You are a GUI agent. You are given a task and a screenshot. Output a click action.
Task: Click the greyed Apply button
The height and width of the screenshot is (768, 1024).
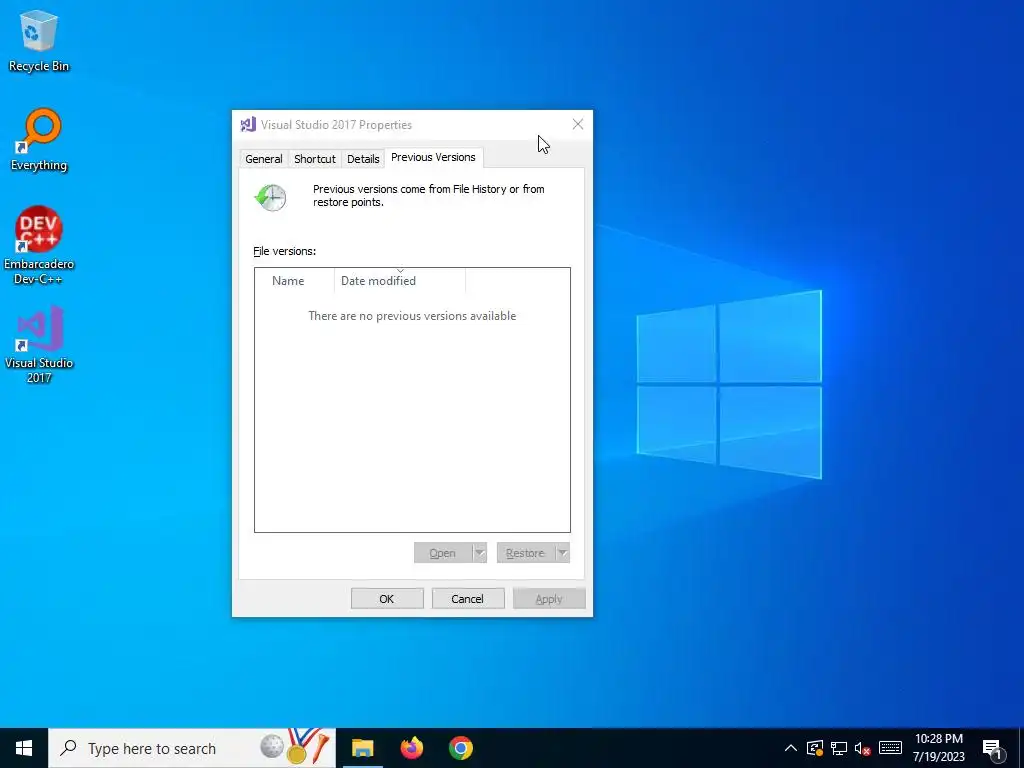tap(549, 599)
